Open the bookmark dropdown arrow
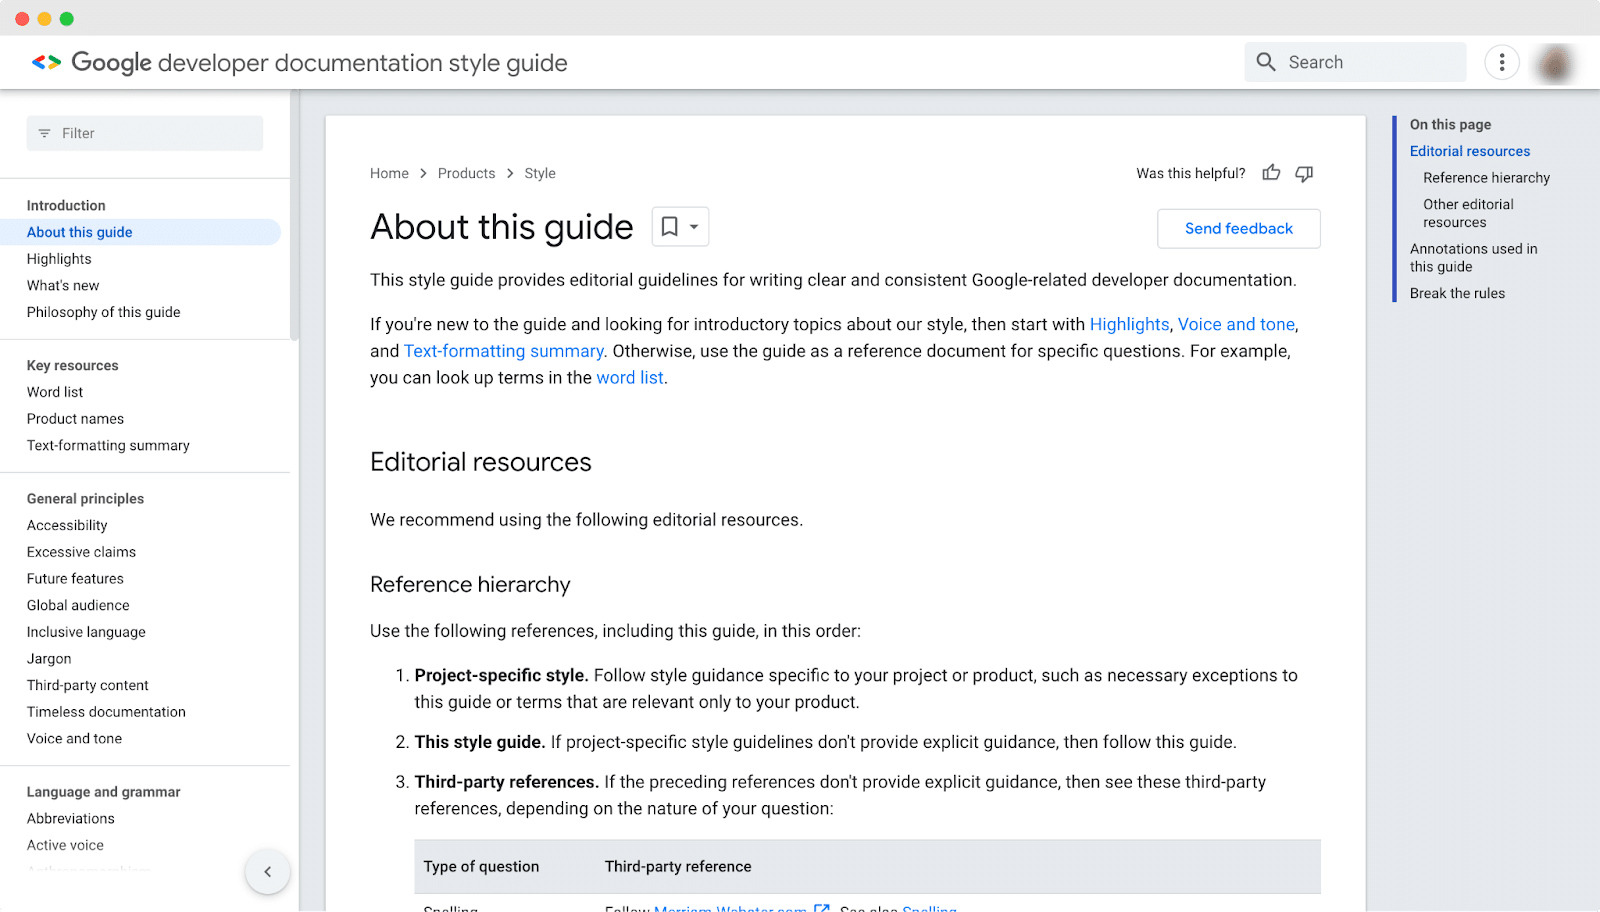This screenshot has height=912, width=1600. pyautogui.click(x=695, y=226)
